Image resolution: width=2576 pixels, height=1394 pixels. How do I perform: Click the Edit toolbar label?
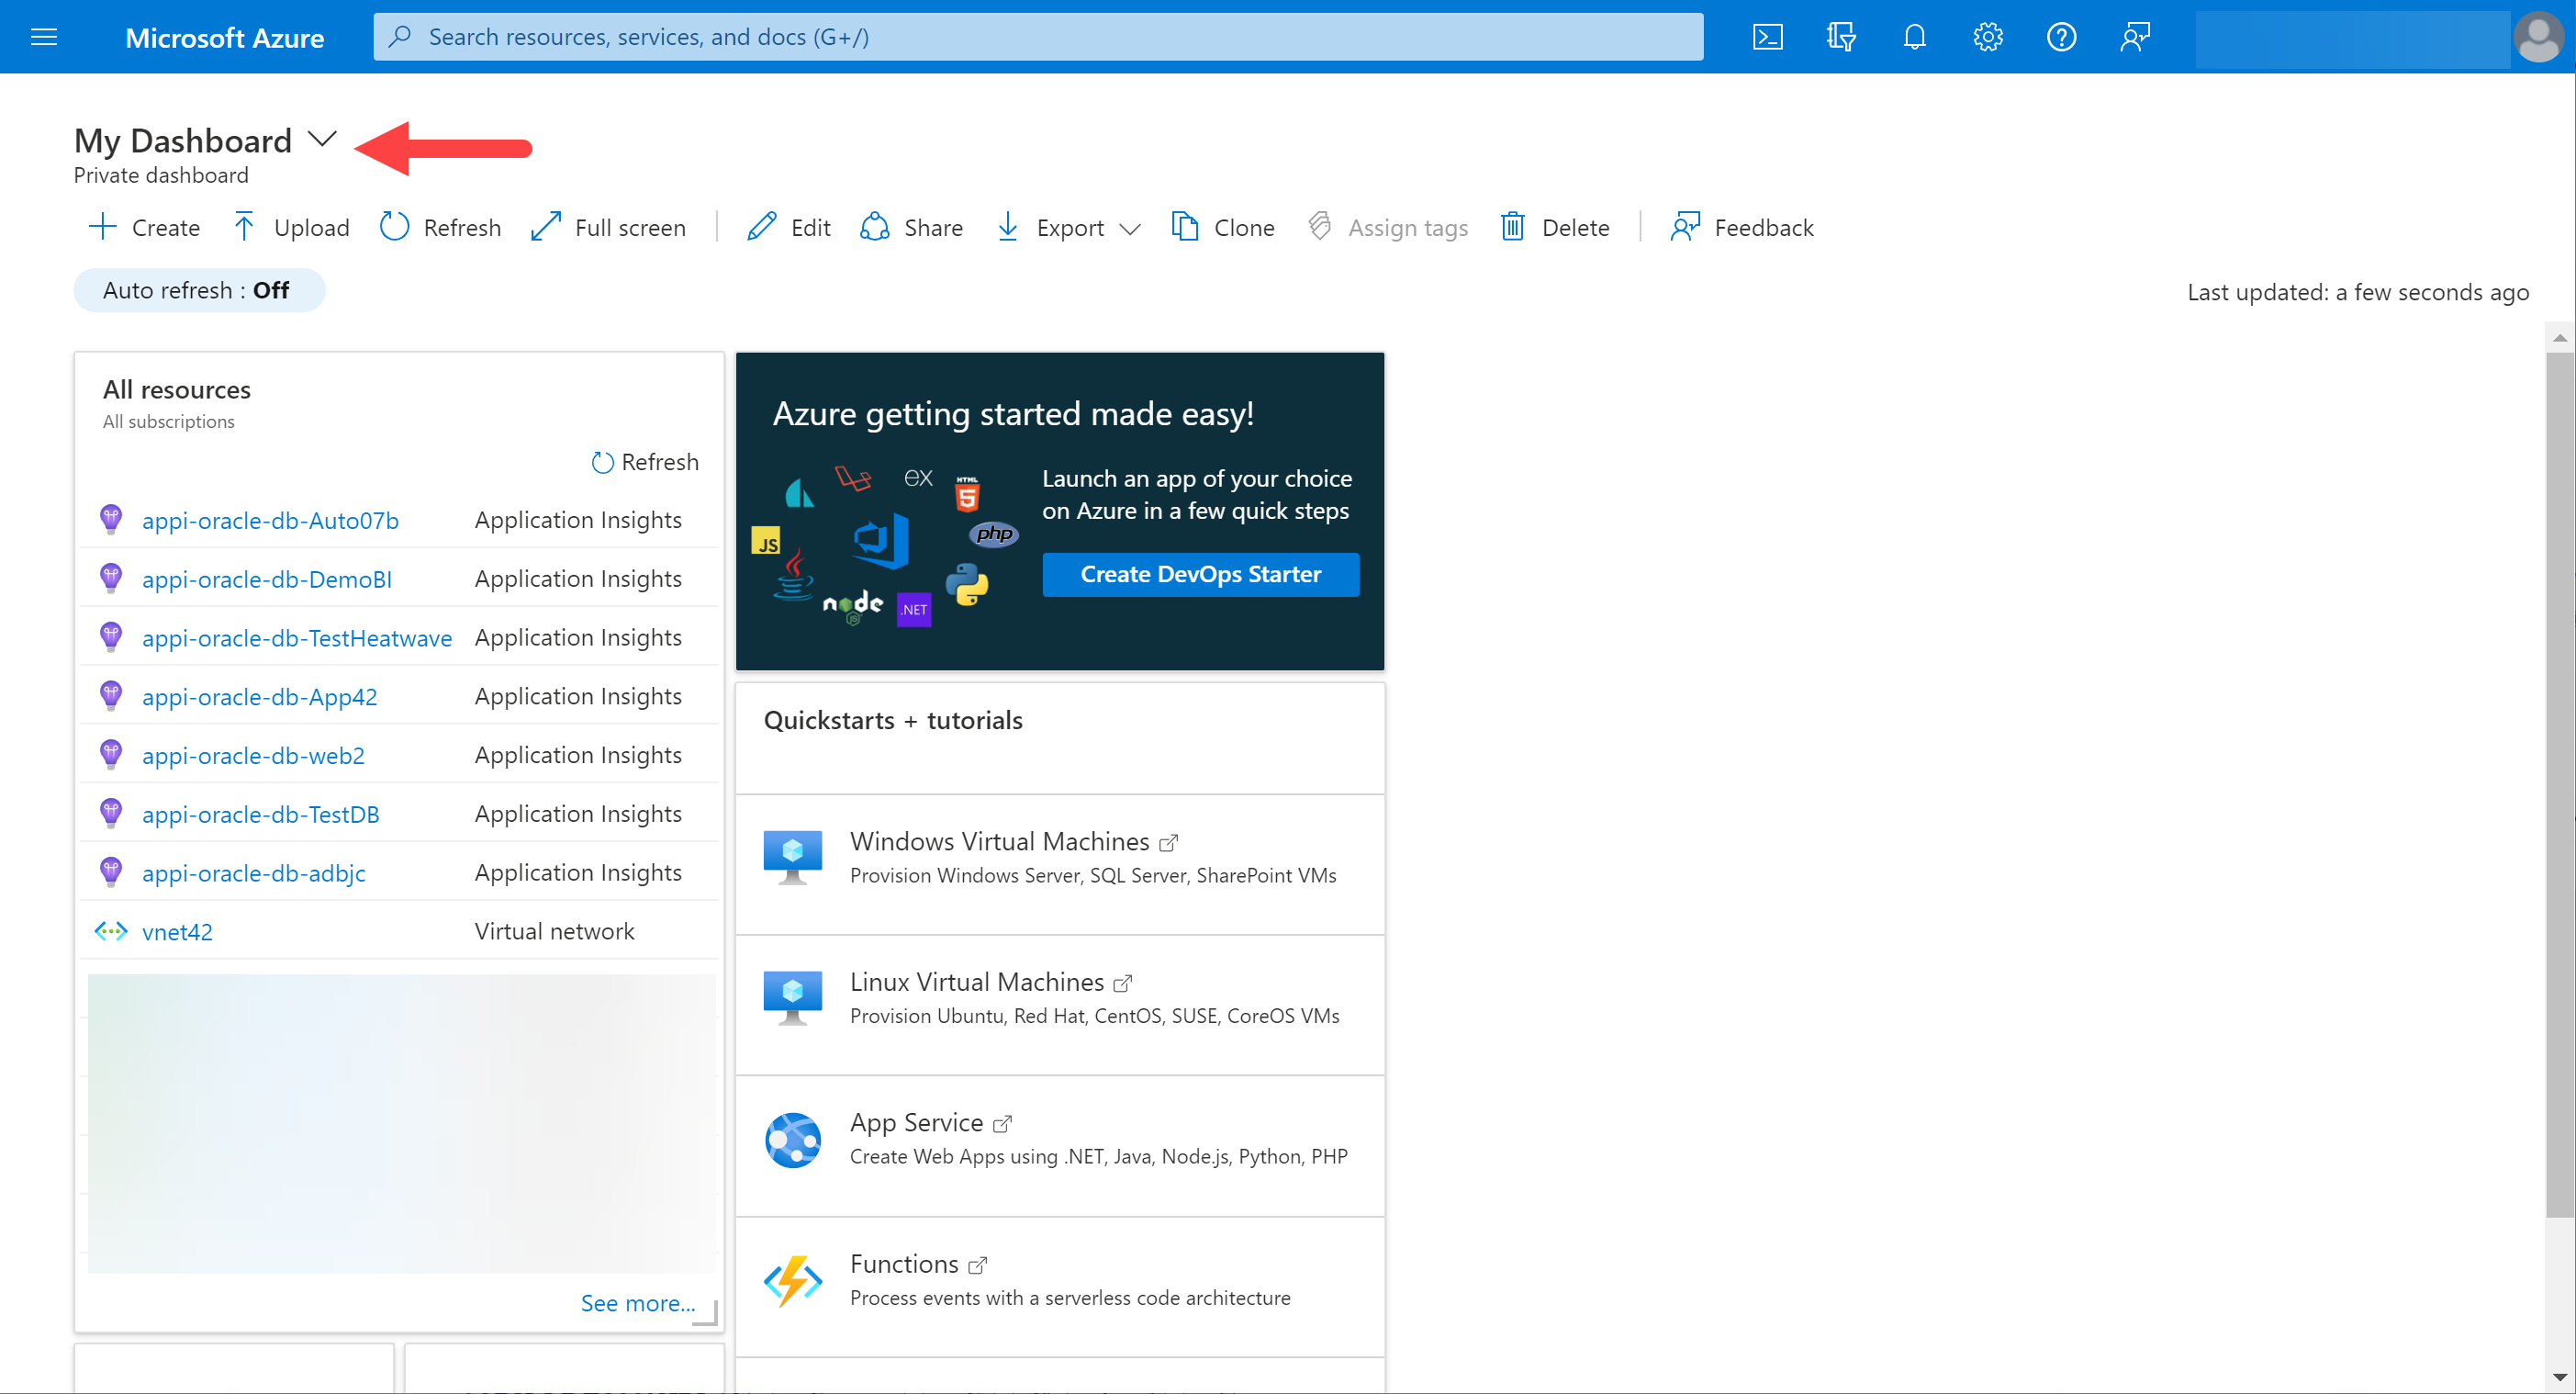coord(810,228)
